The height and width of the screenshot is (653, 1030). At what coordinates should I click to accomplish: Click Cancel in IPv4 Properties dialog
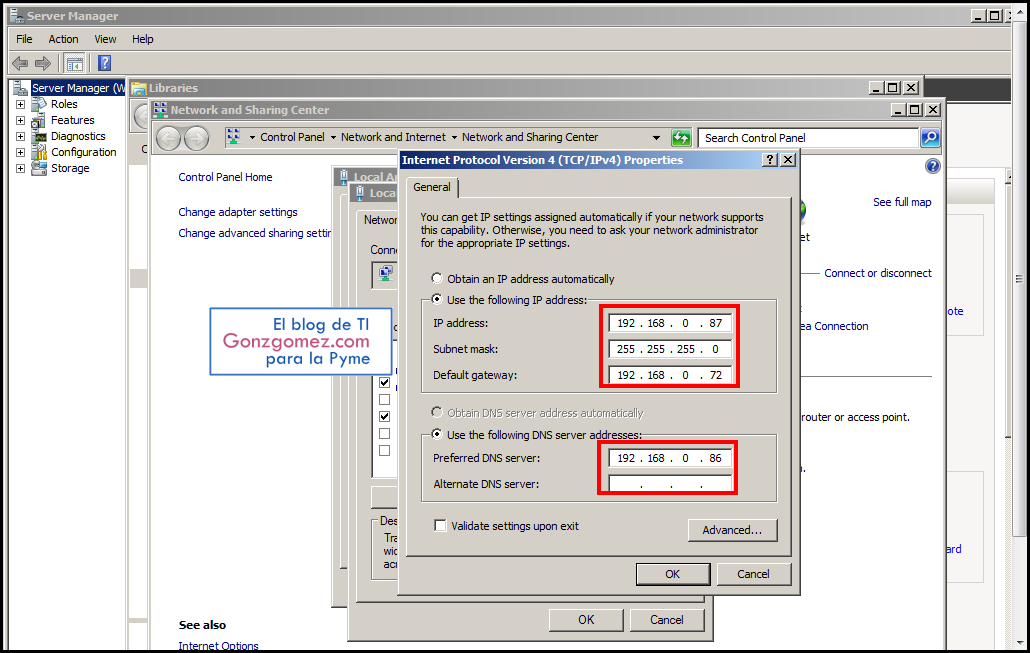(753, 574)
